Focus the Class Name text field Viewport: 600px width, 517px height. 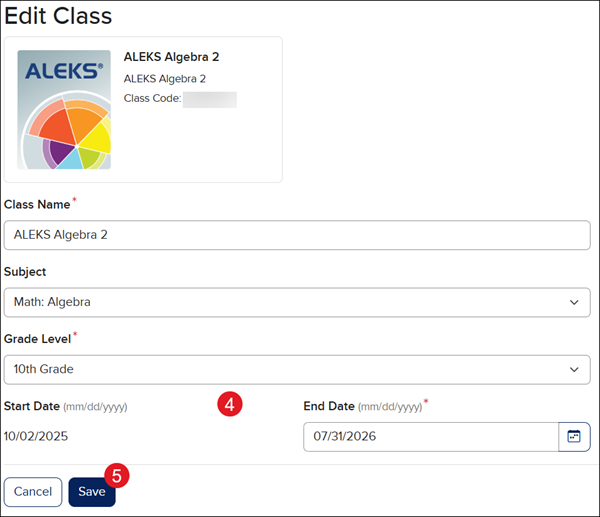pos(297,235)
